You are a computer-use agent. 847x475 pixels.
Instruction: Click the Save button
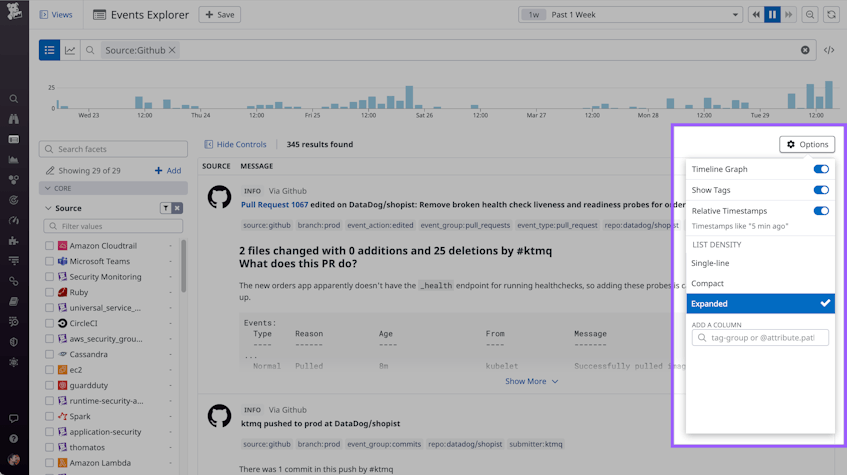(x=220, y=15)
